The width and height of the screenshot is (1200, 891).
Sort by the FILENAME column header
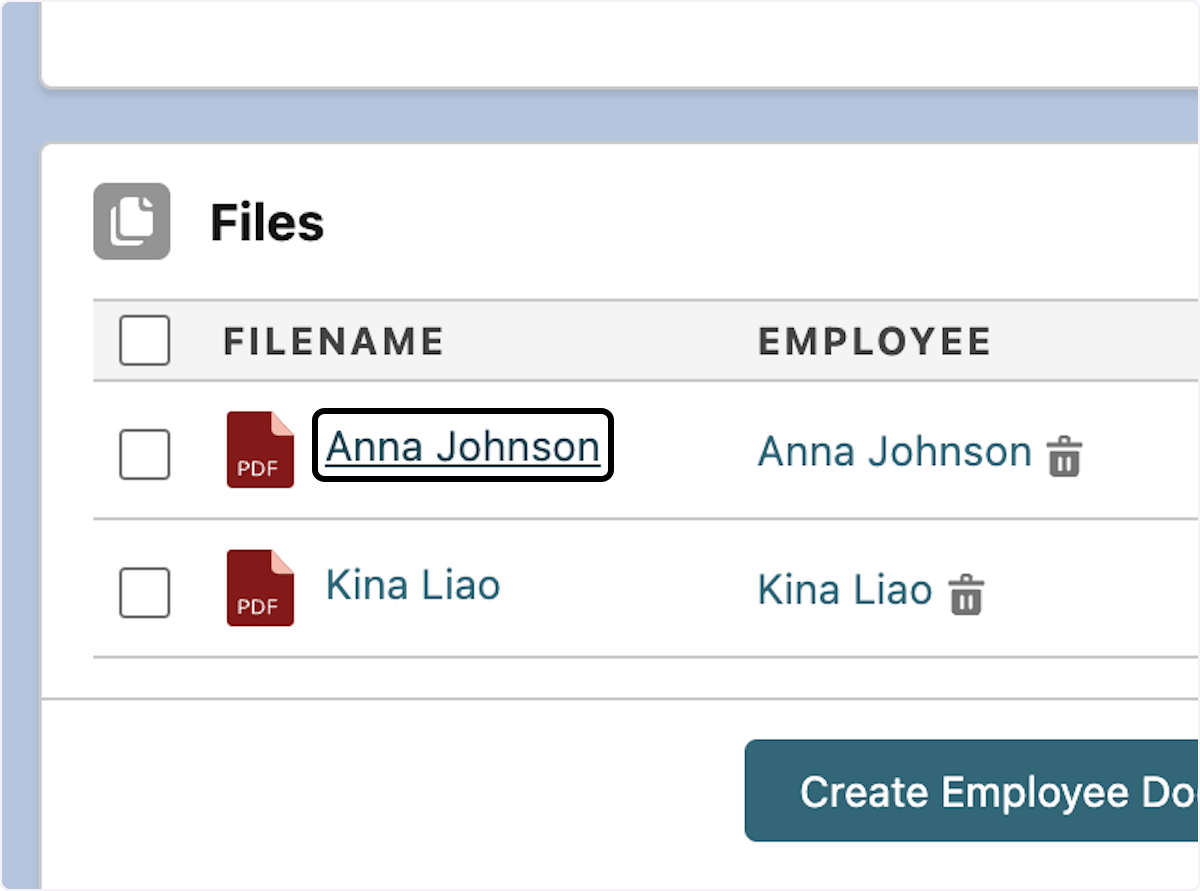click(333, 341)
